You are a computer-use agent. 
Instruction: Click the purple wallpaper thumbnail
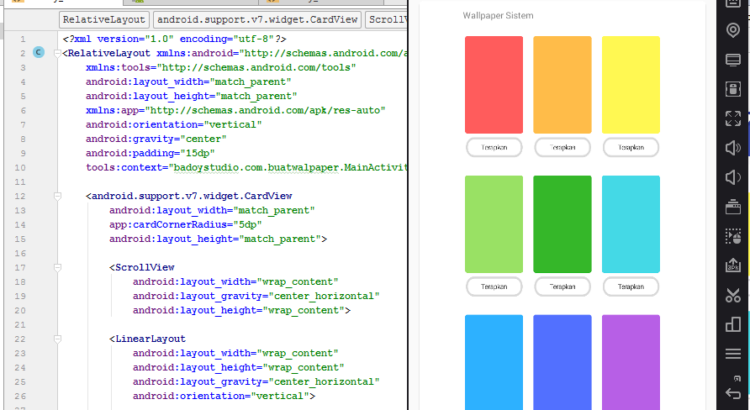pos(630,360)
